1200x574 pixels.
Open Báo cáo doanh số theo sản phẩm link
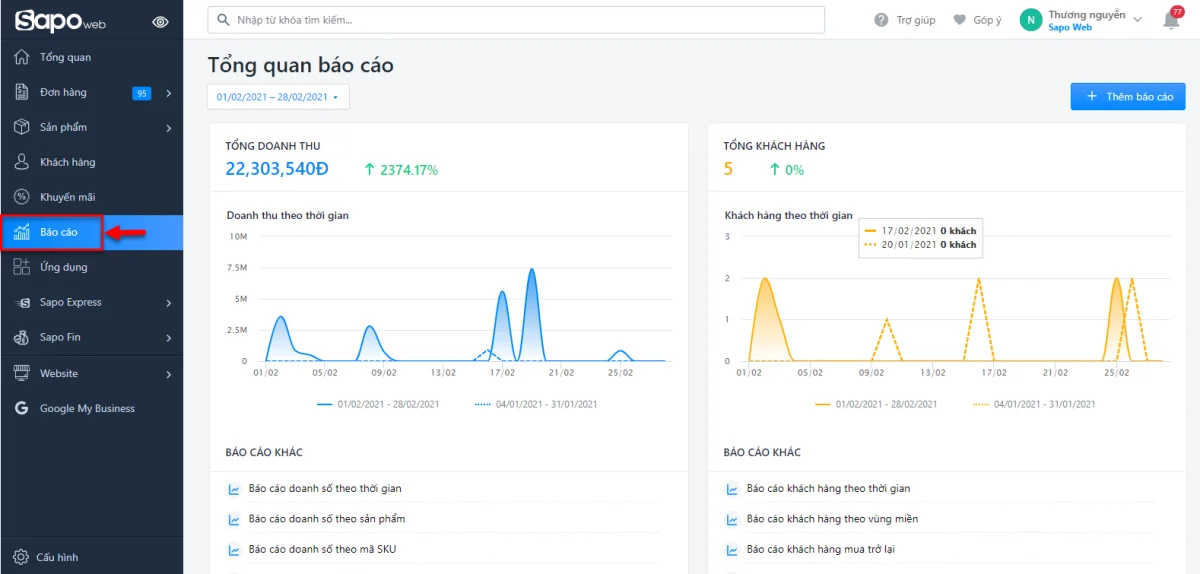tap(327, 519)
